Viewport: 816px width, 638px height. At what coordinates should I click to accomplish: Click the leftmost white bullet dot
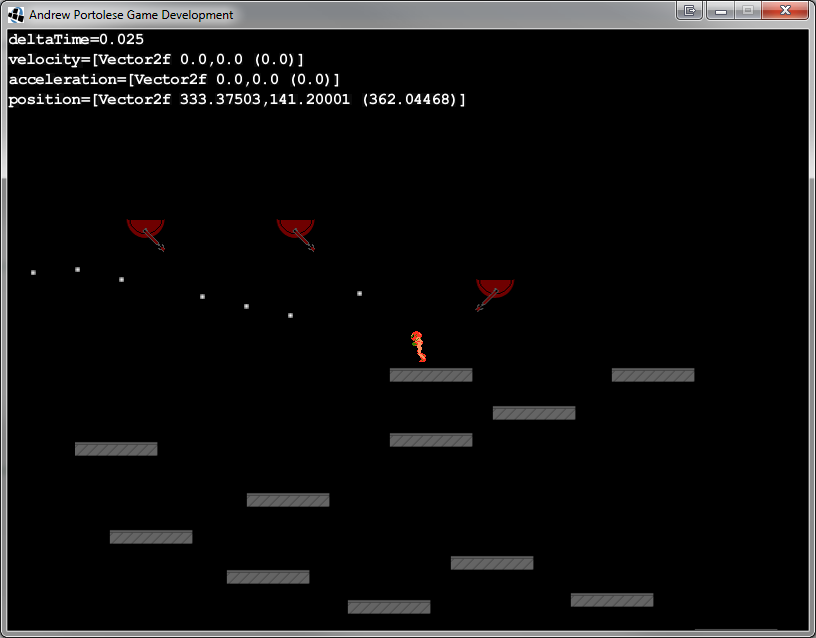pos(33,272)
